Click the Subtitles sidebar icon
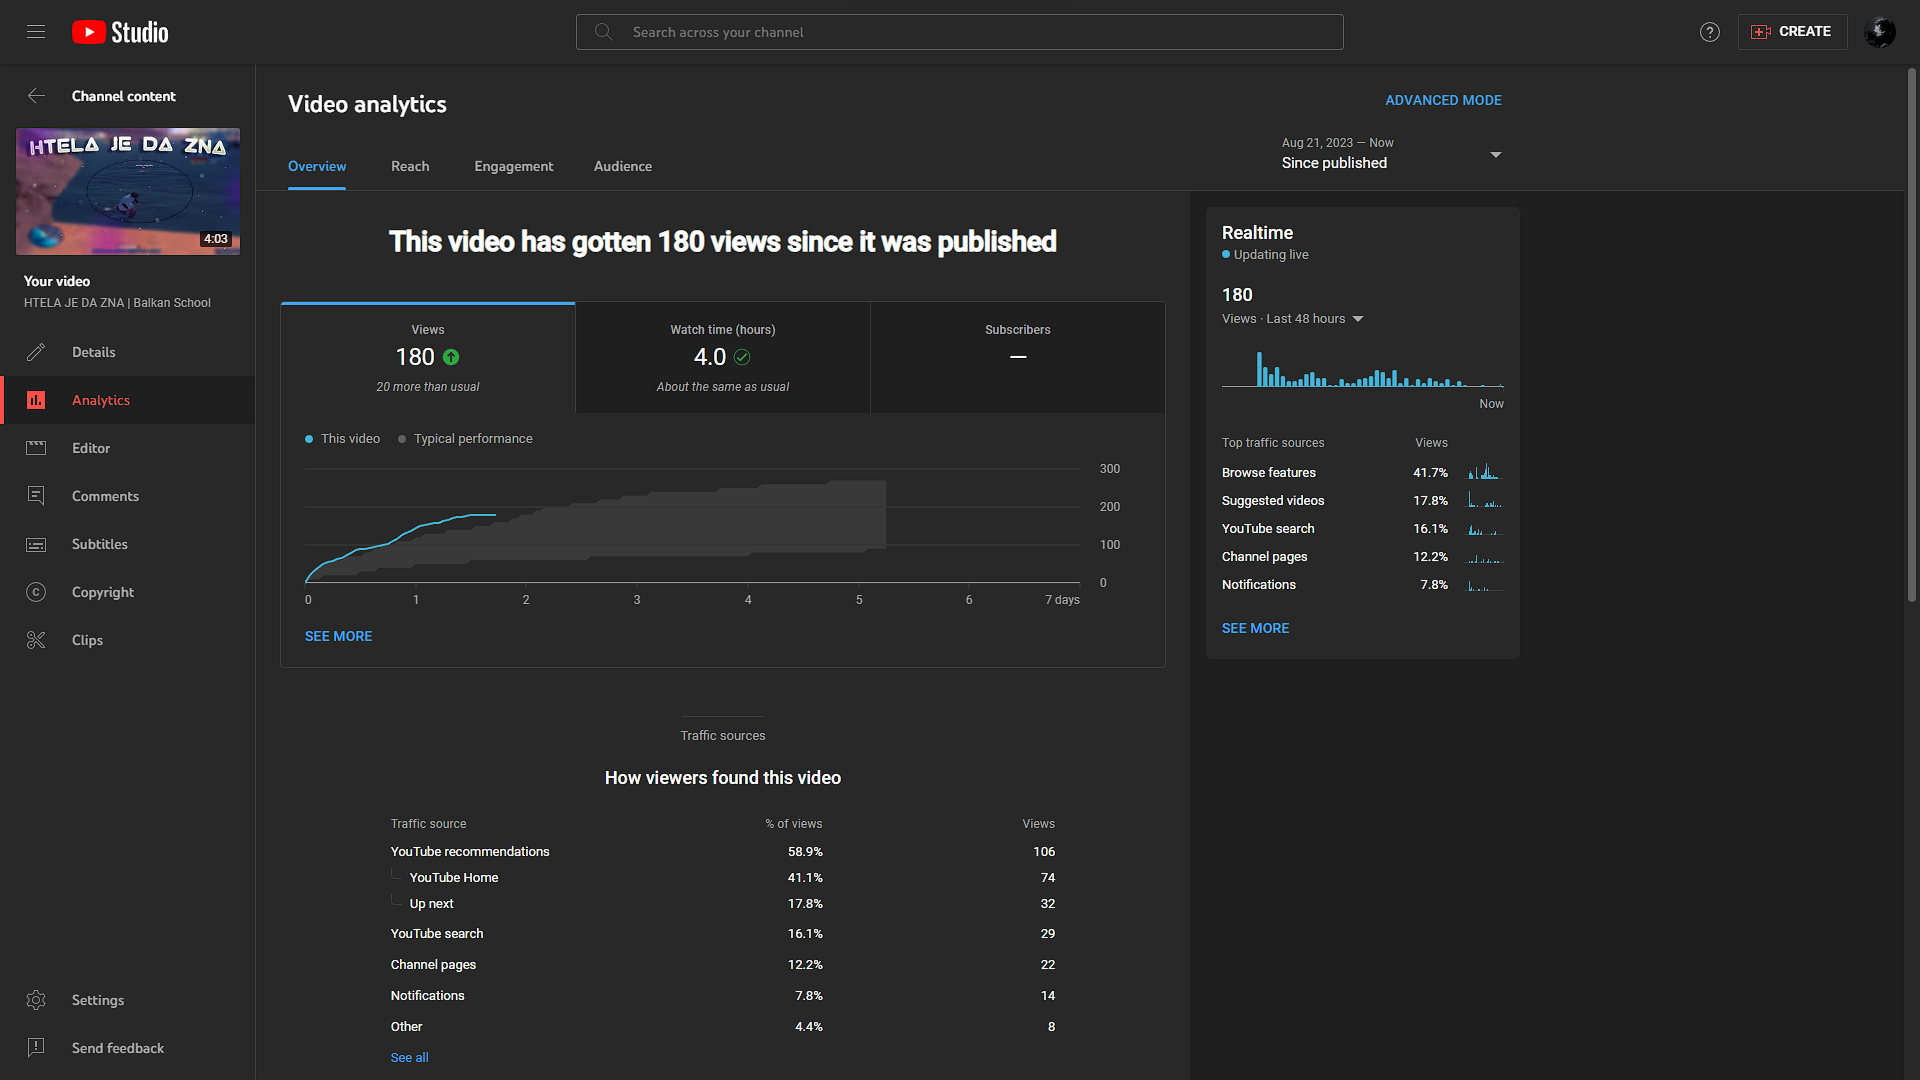This screenshot has height=1080, width=1920. pyautogui.click(x=36, y=544)
